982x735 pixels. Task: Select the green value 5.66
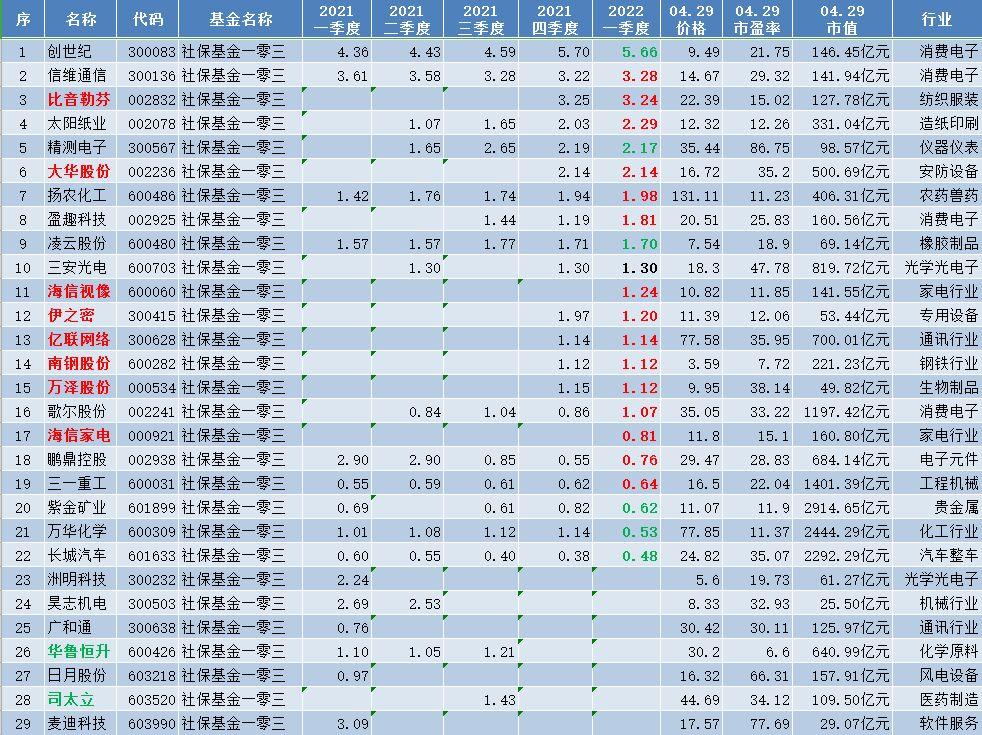(639, 52)
